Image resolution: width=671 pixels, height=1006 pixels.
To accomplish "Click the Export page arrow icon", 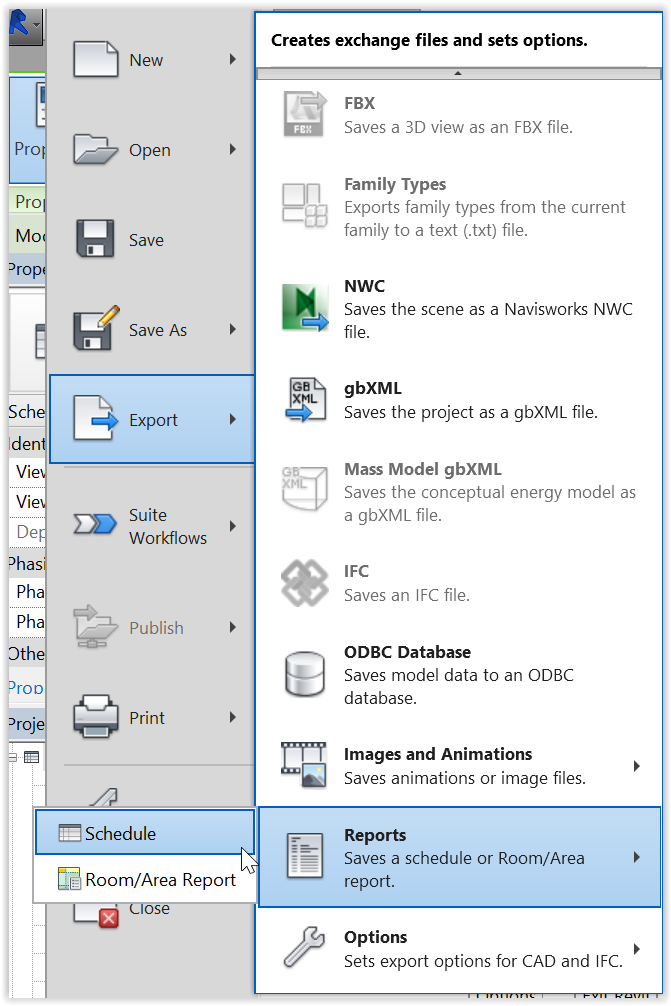I will coord(96,418).
